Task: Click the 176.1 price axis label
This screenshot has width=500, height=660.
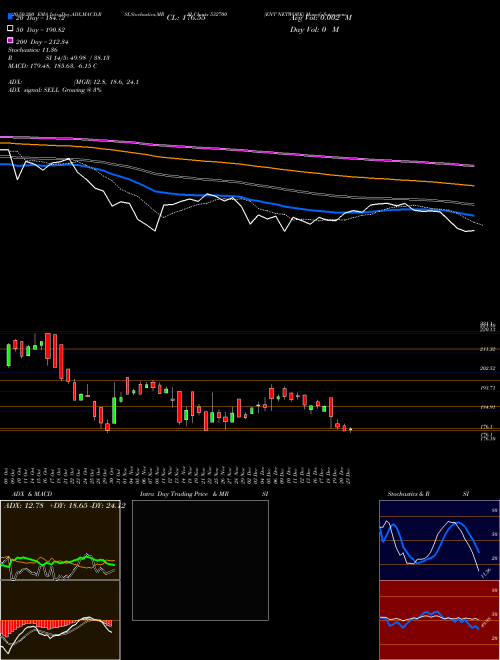Action: pyautogui.click(x=487, y=427)
